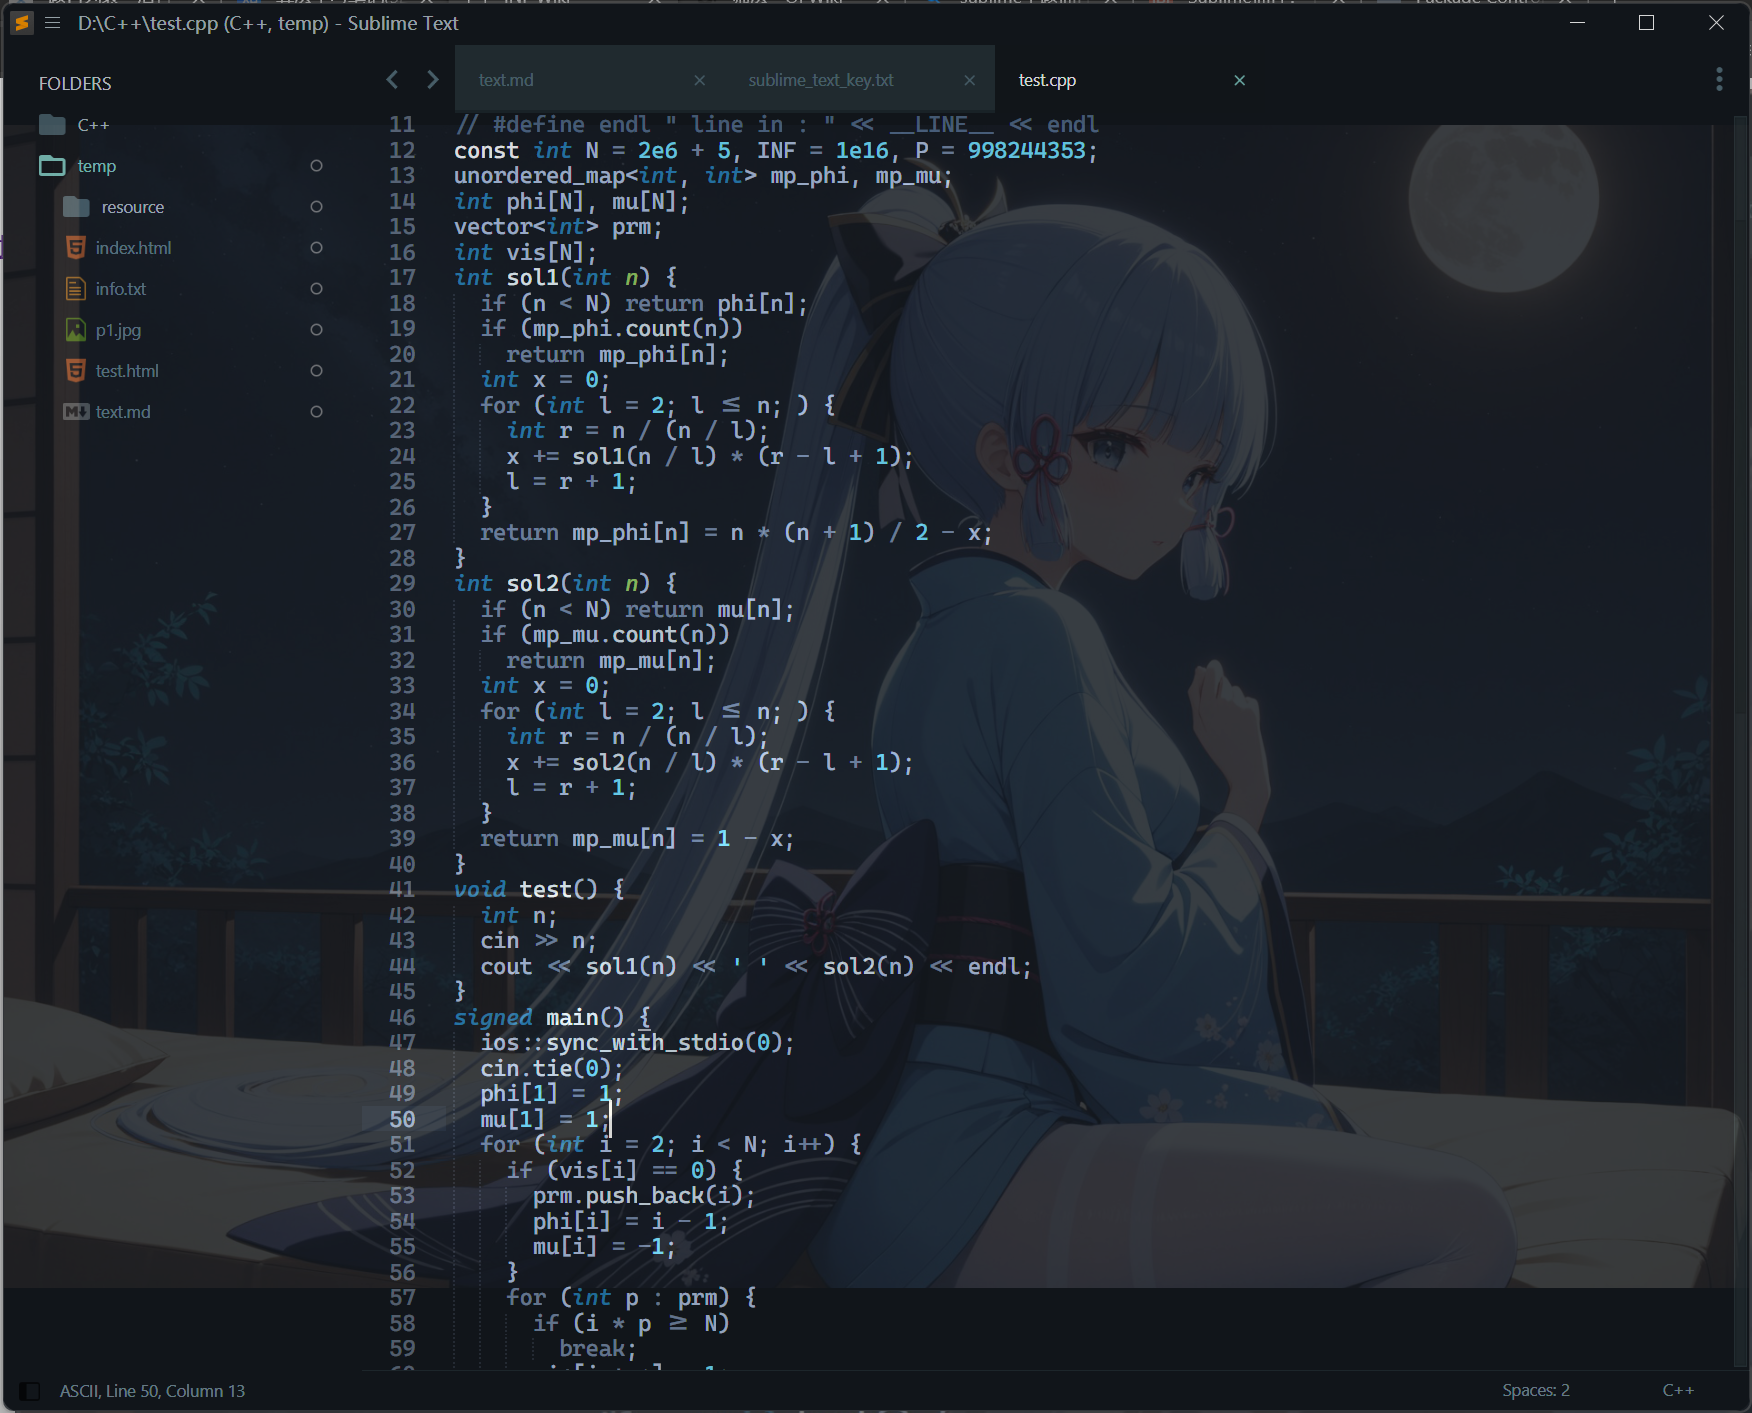
Task: Switch to the text.md tab
Action: [x=589, y=79]
